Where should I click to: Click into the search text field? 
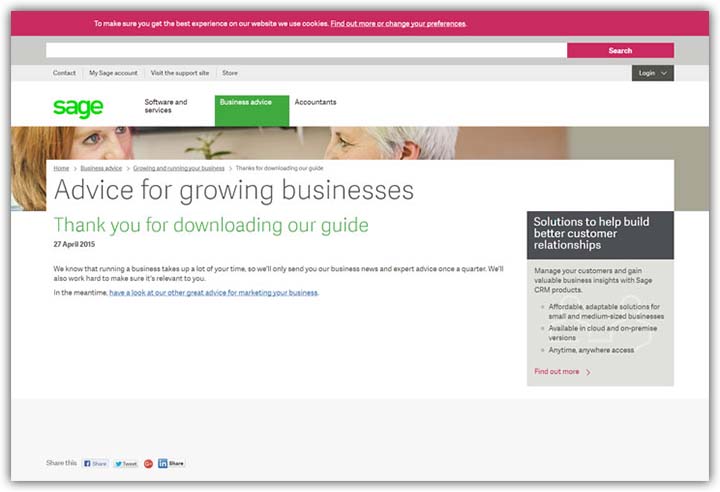click(x=306, y=50)
